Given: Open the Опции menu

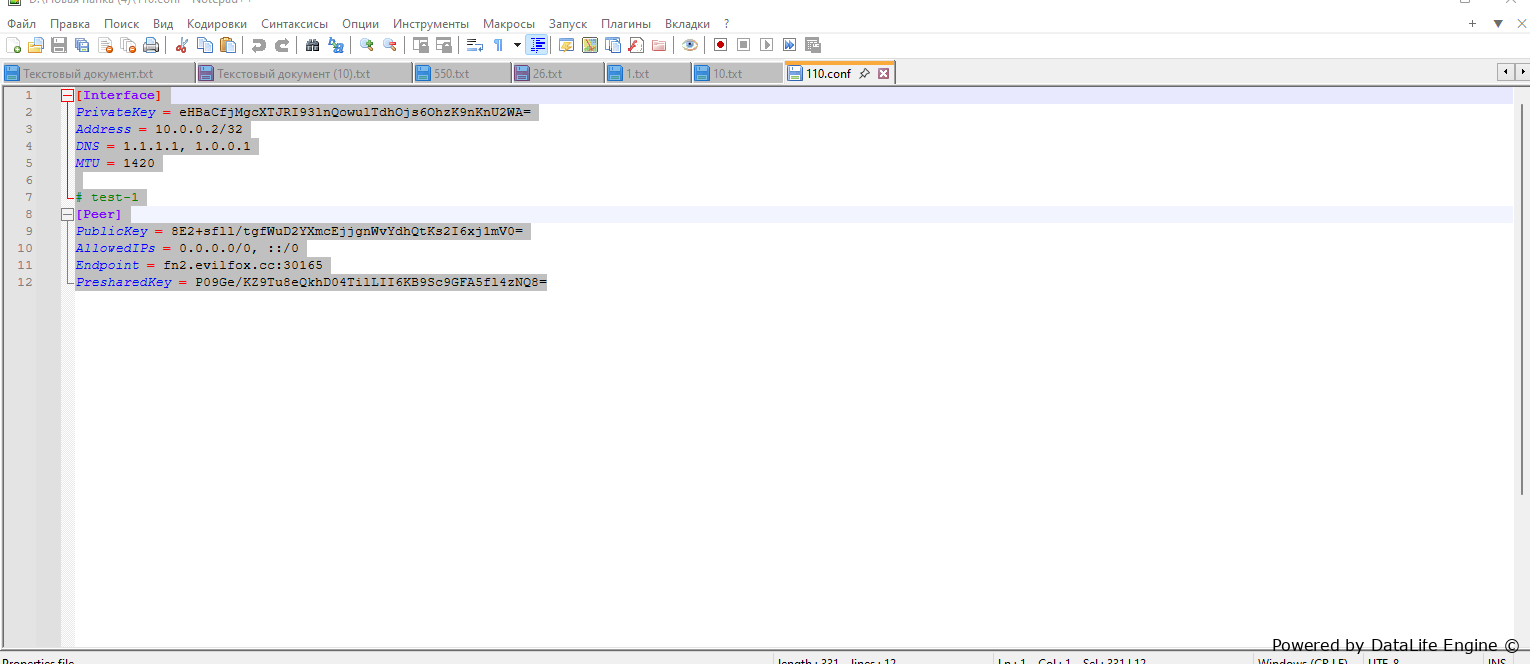Looking at the screenshot, I should click(x=360, y=24).
